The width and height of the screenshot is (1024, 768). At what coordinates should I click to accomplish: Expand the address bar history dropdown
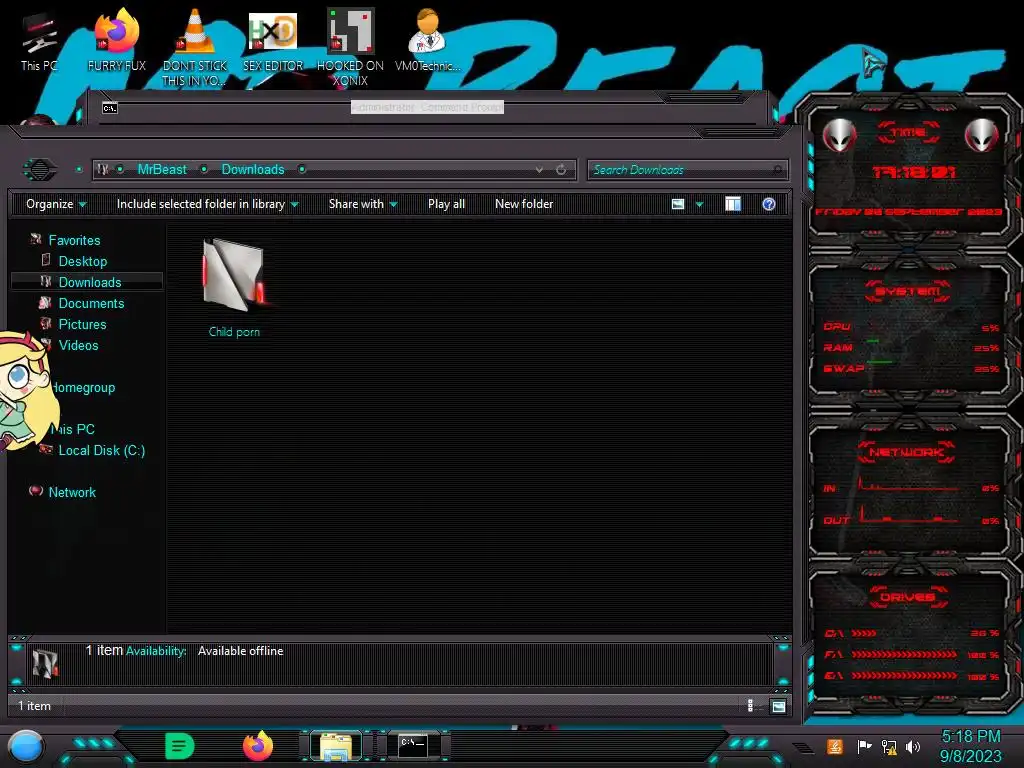point(539,170)
